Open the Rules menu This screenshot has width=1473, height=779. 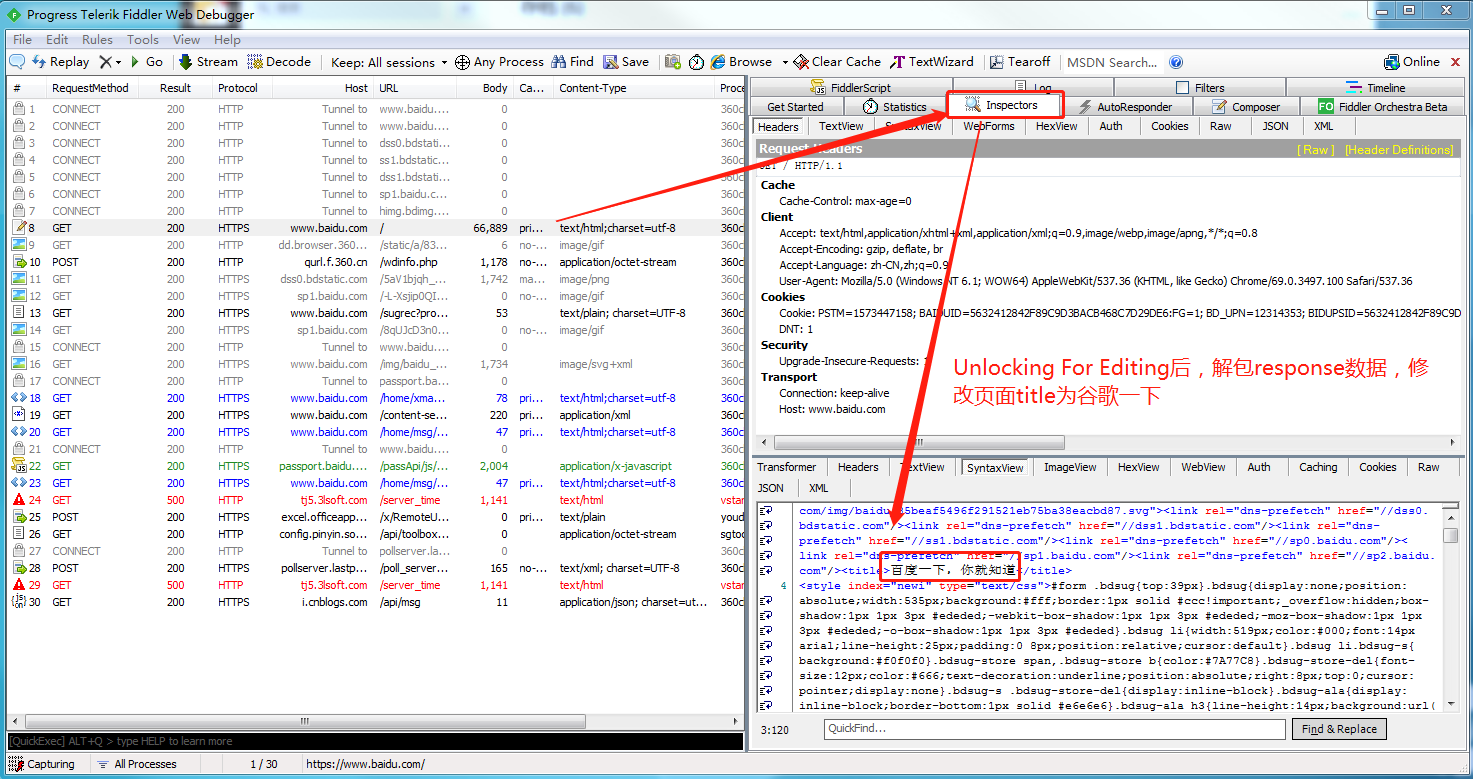point(97,40)
